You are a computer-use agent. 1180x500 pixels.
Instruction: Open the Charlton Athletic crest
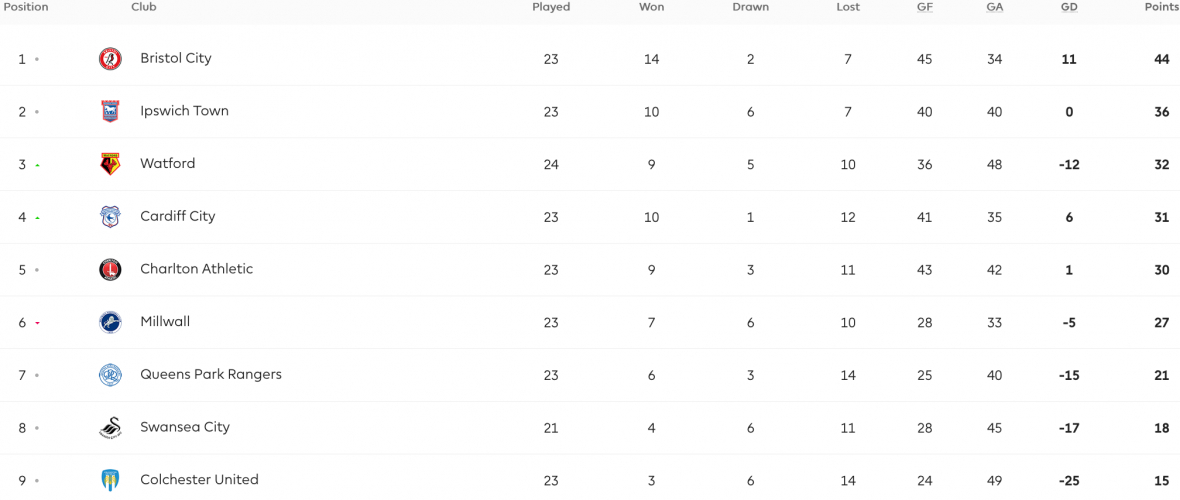pos(111,270)
